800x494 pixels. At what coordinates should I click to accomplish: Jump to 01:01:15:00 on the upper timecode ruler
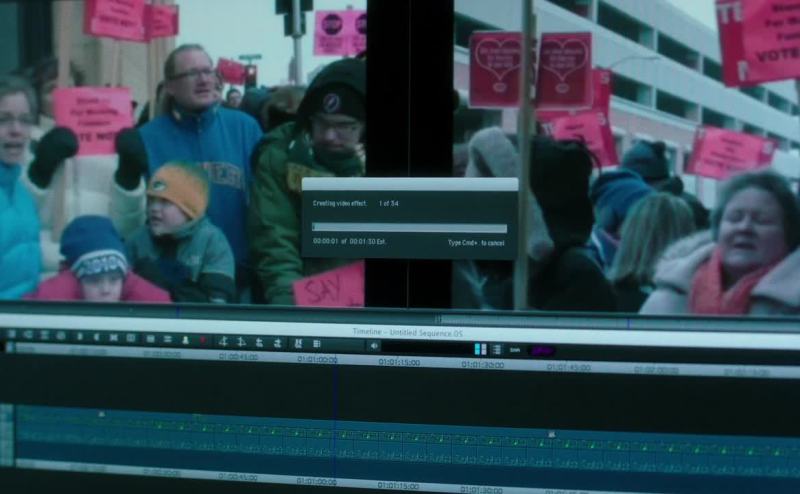pos(399,362)
